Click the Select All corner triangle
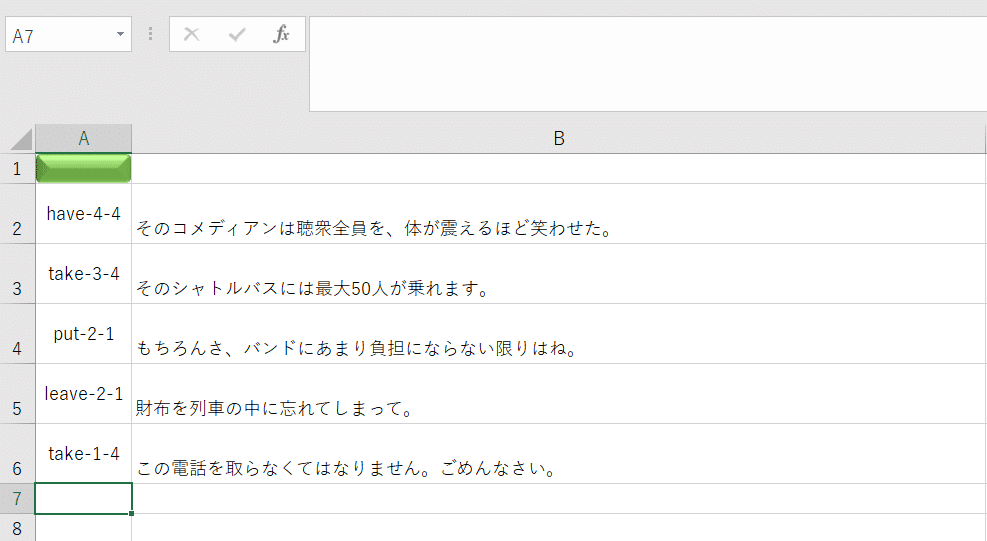 point(21,139)
